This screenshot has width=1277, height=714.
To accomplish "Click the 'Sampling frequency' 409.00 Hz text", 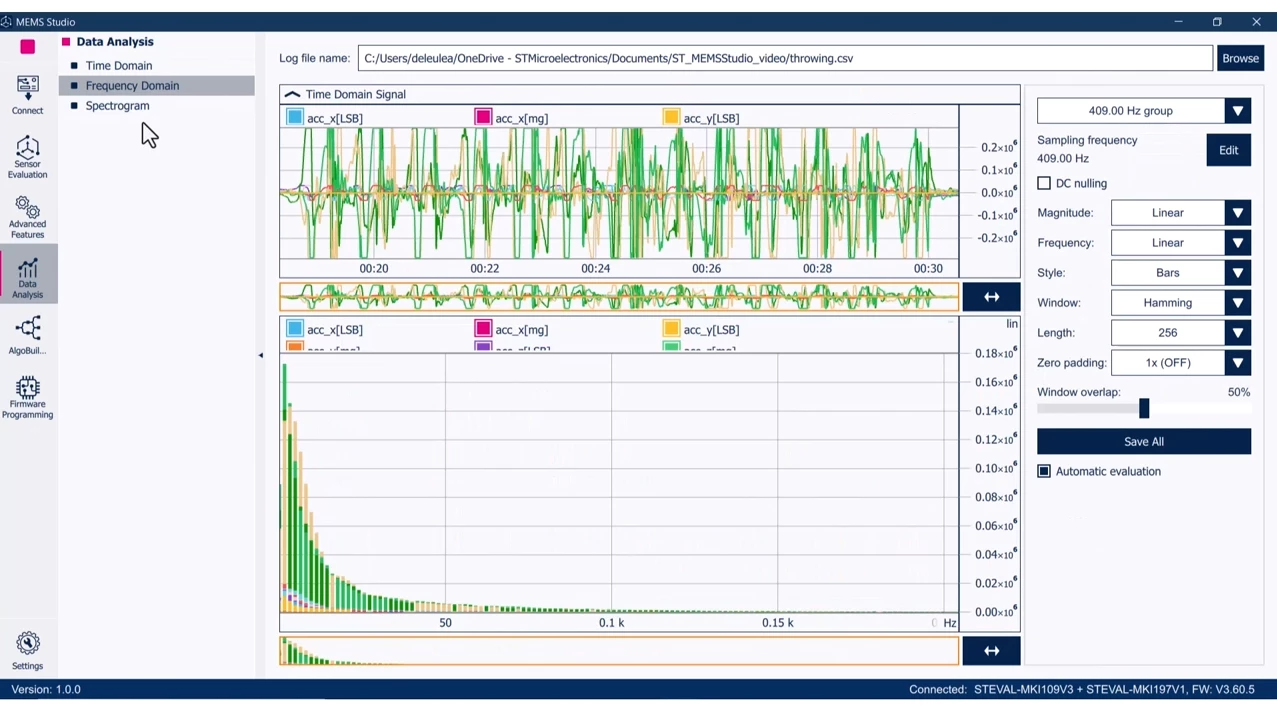I will pyautogui.click(x=1087, y=149).
